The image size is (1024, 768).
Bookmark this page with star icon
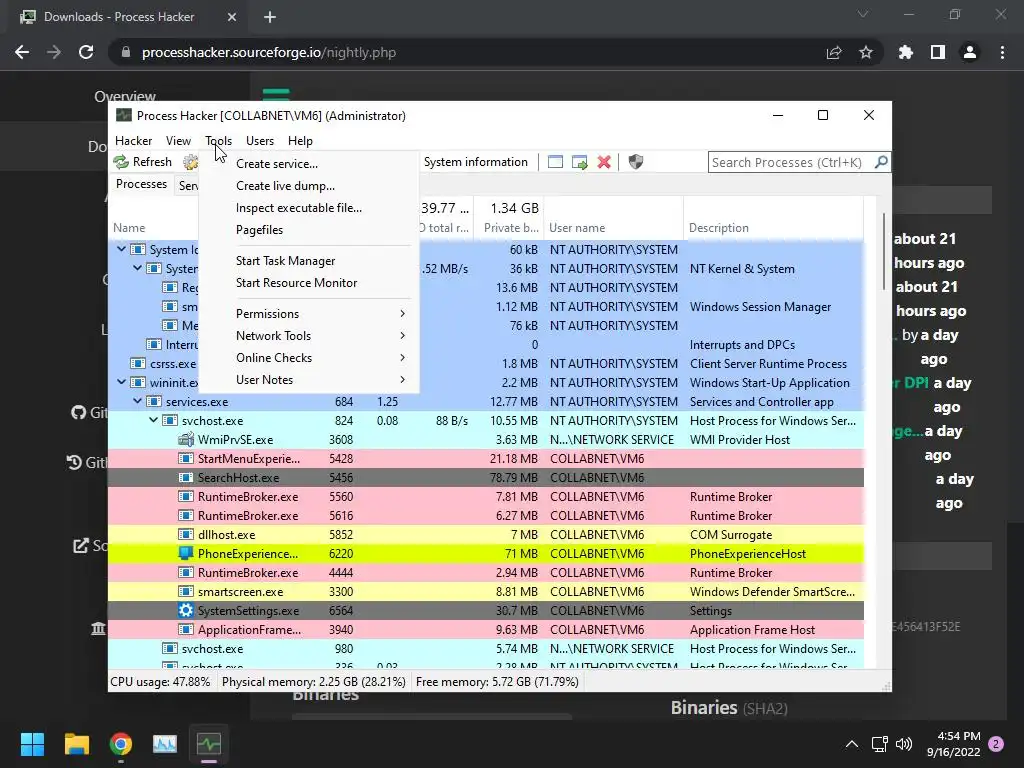point(866,52)
